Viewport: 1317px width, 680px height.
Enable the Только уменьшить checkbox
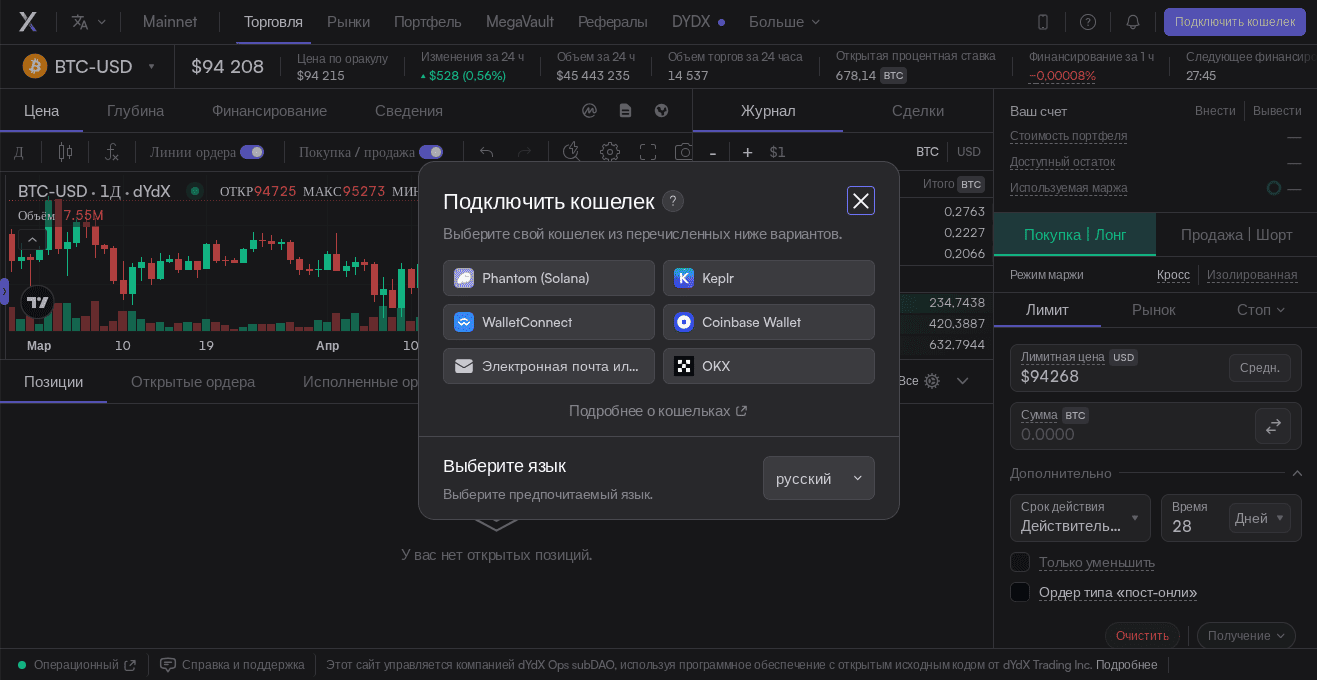[x=1020, y=562]
